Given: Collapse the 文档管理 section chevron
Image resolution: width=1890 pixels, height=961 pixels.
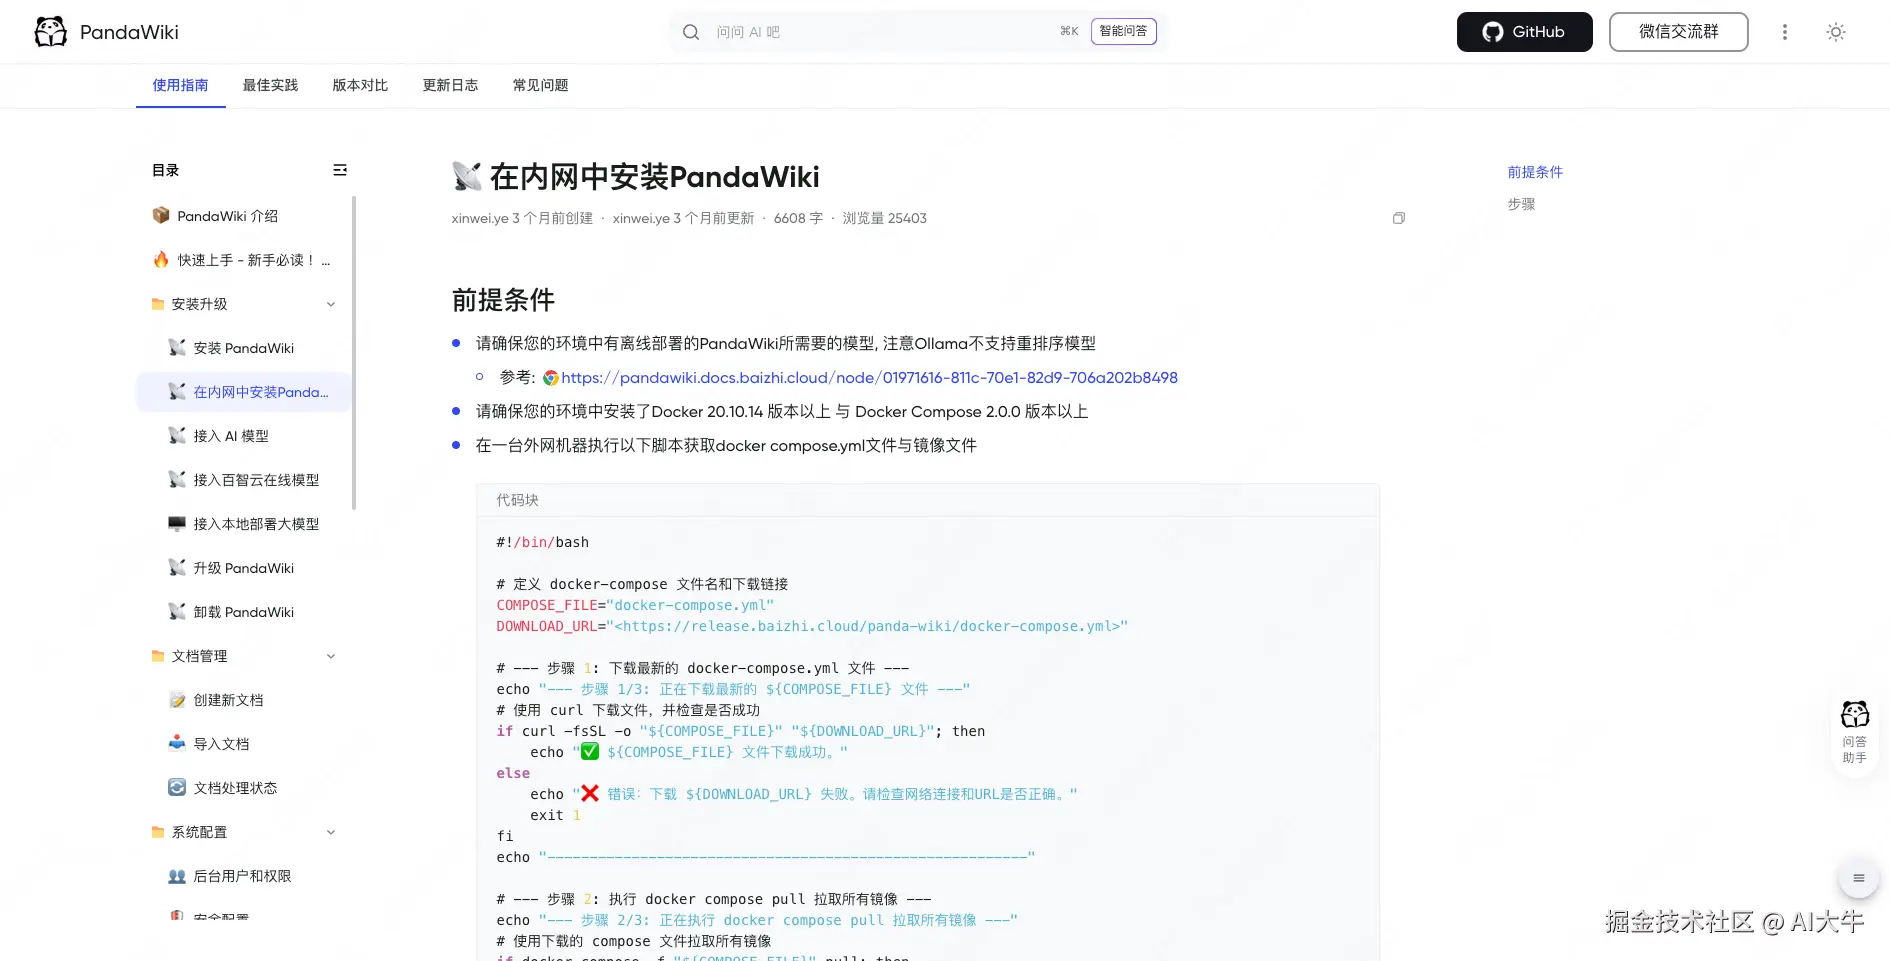Looking at the screenshot, I should click(331, 656).
